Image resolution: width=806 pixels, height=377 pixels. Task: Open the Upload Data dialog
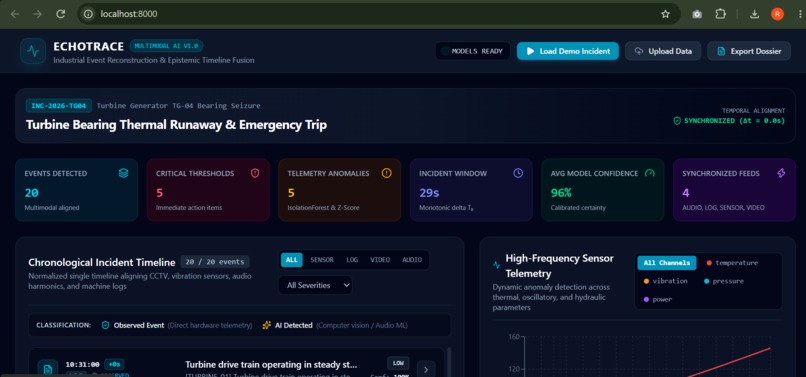(663, 51)
